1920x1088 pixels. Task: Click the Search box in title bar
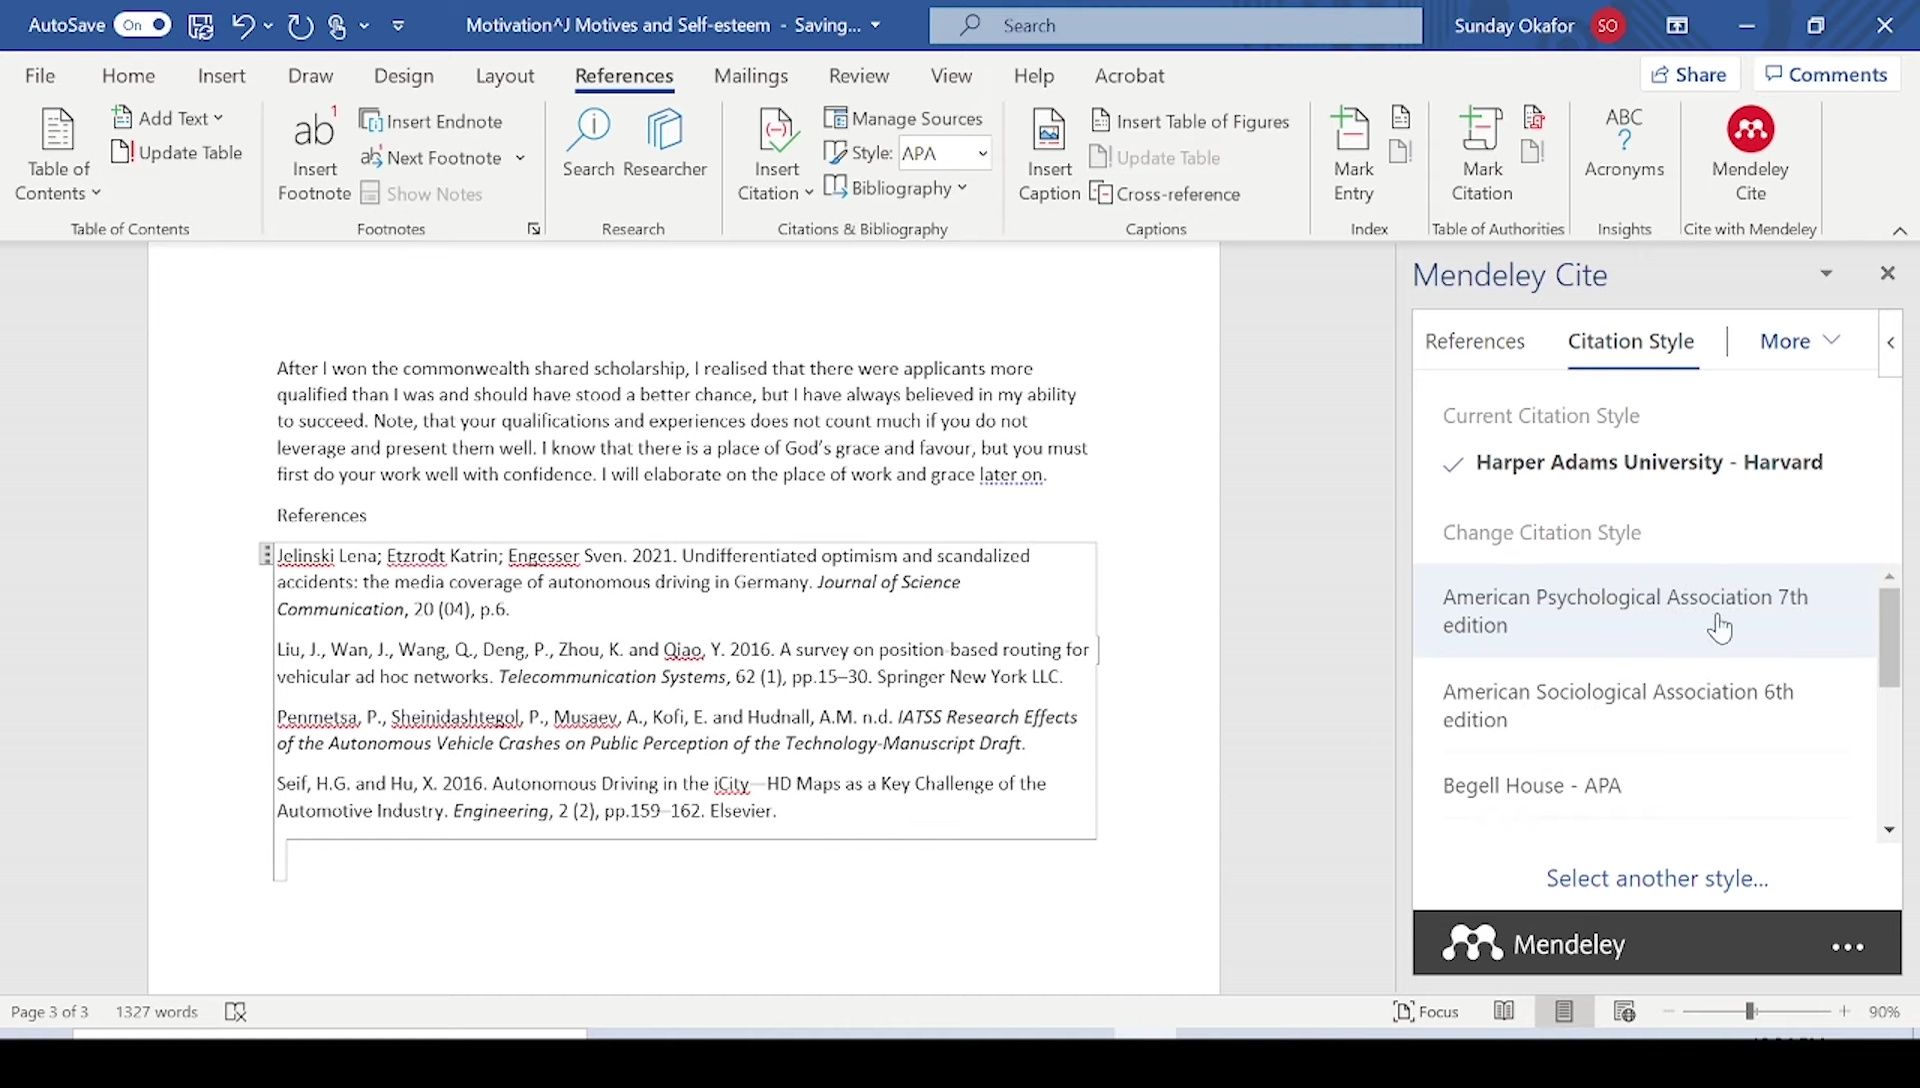[1175, 25]
